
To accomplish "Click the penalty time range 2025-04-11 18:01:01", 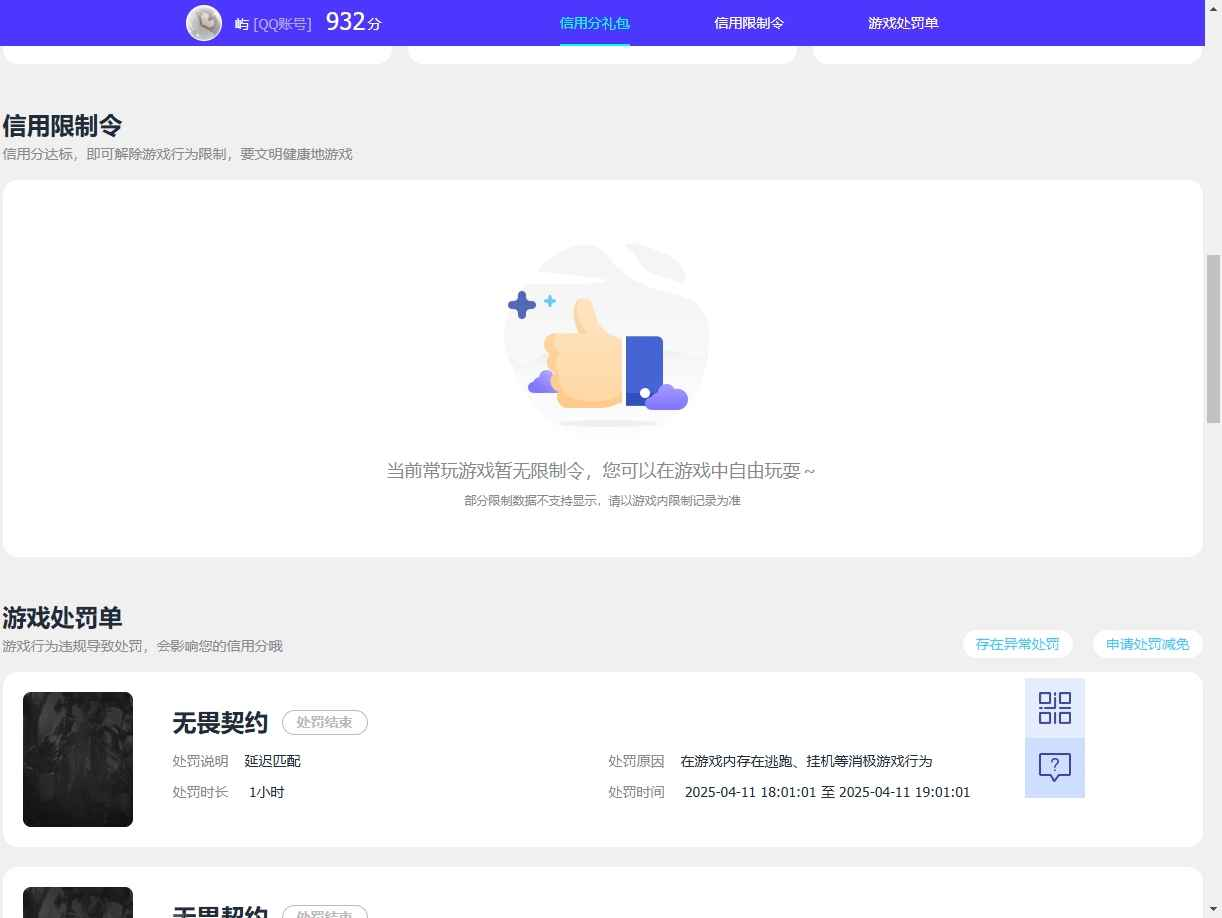I will [828, 792].
